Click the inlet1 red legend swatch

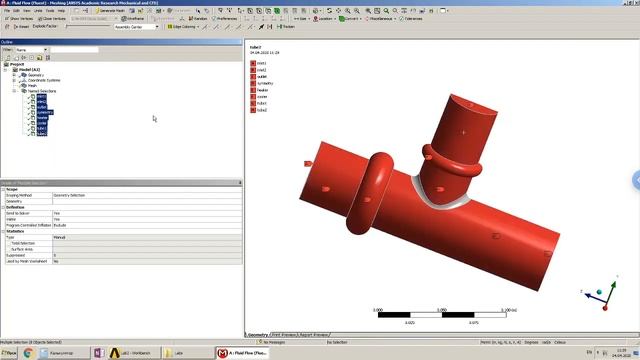click(x=253, y=63)
